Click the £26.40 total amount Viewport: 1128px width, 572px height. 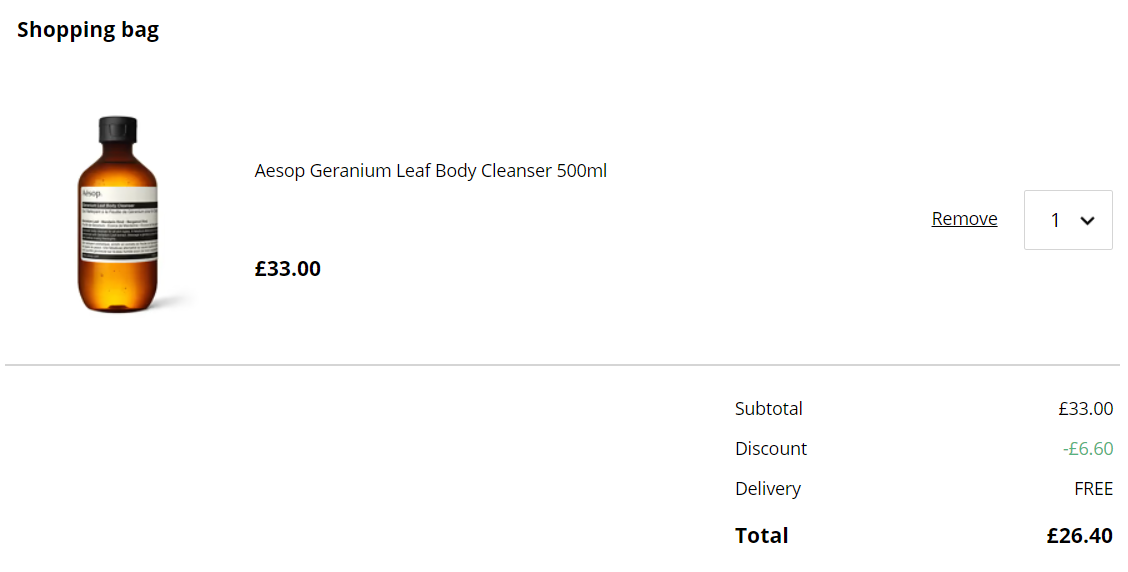[1079, 535]
